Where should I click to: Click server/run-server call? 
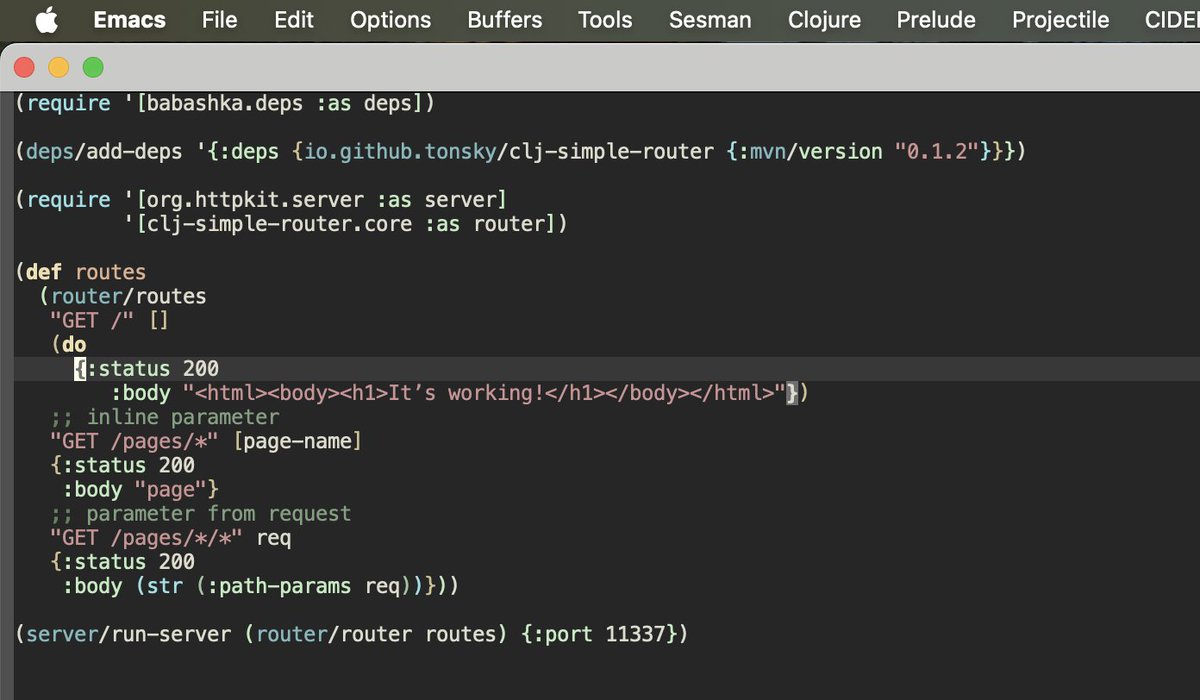(x=129, y=634)
